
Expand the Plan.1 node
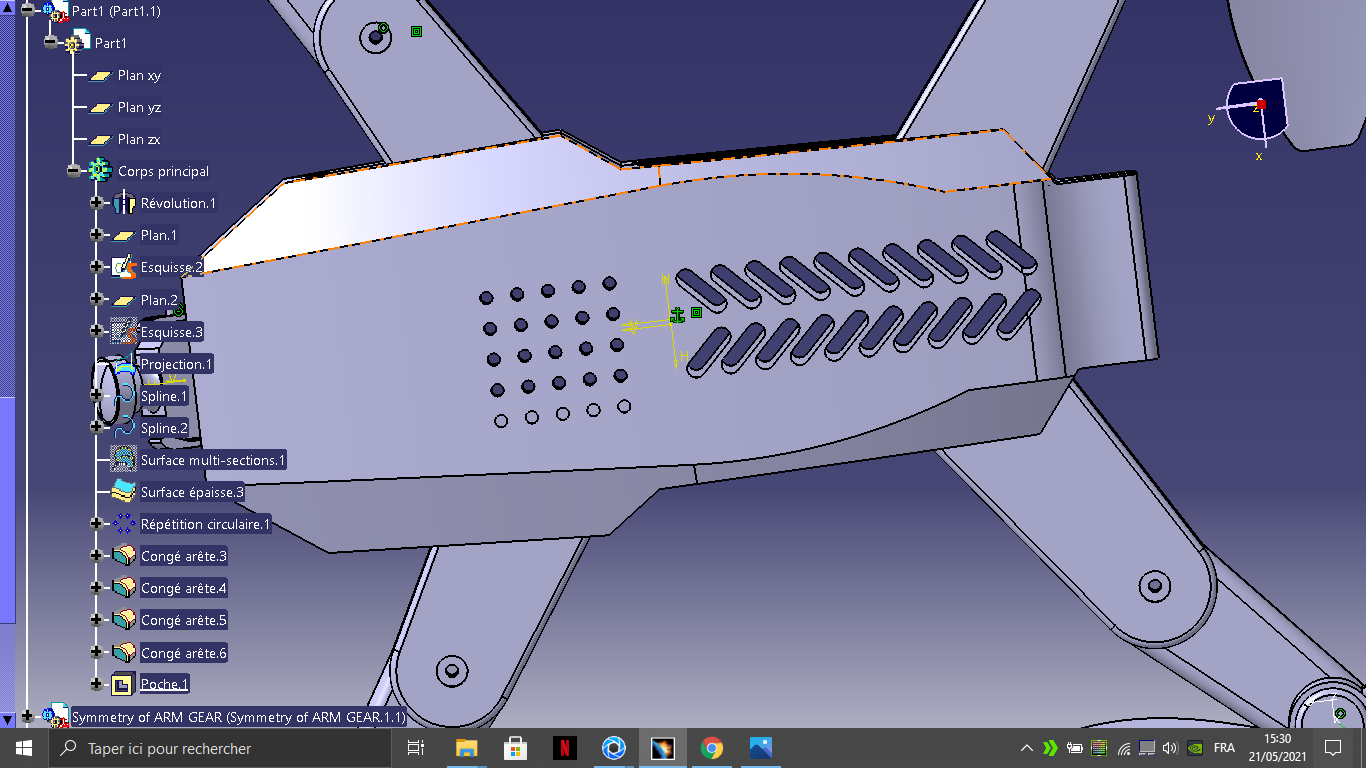[x=97, y=235]
